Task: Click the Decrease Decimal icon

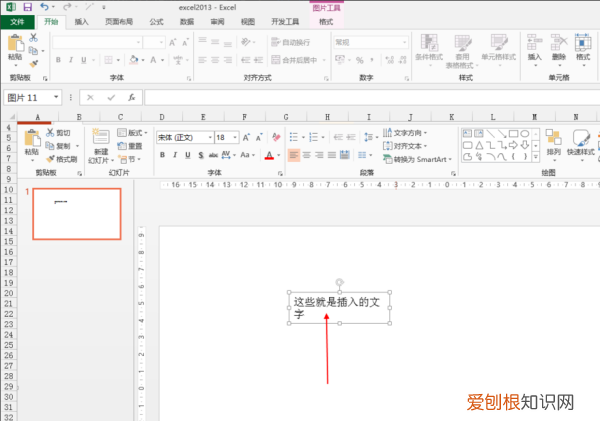Action: pos(403,60)
